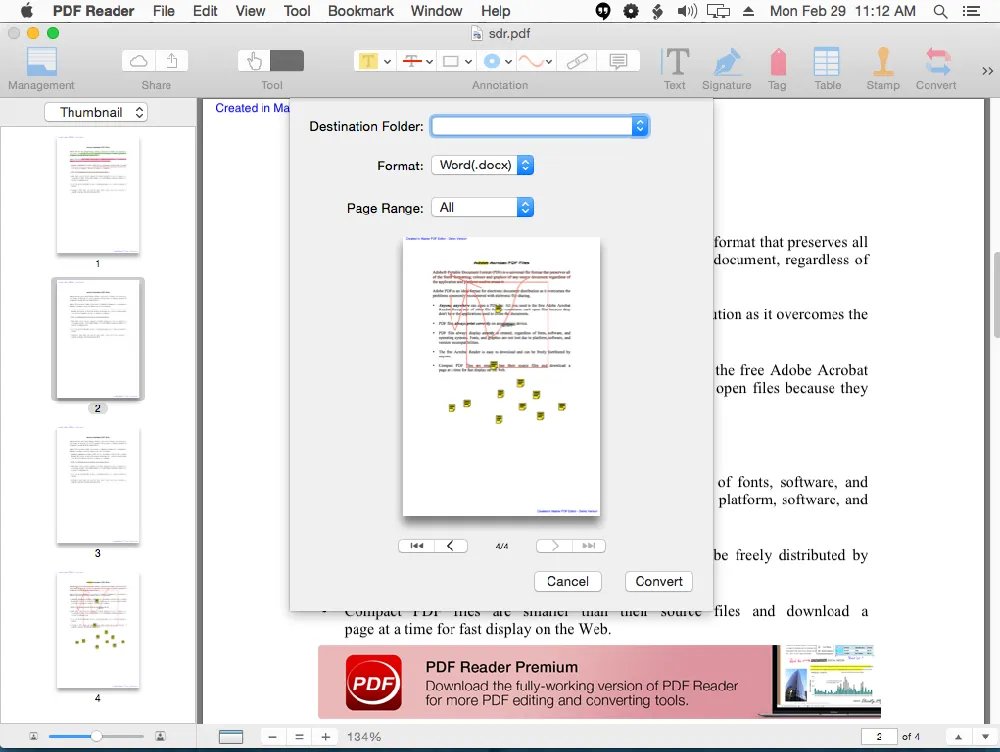Image resolution: width=1000 pixels, height=752 pixels.
Task: Add a comment note annotation
Action: 618,61
